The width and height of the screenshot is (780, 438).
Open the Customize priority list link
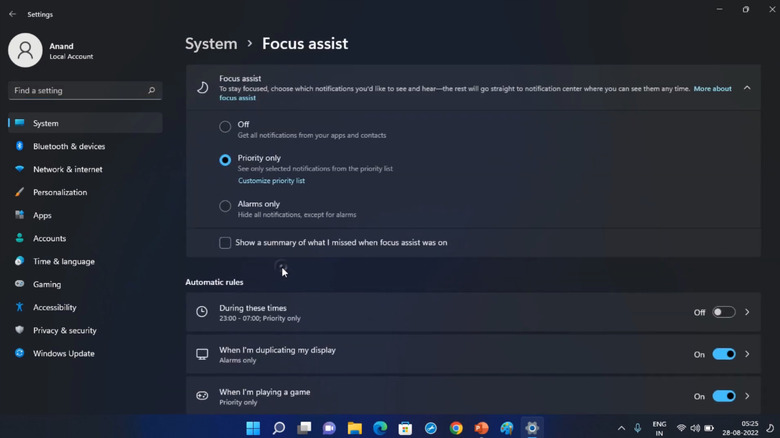[x=271, y=181]
